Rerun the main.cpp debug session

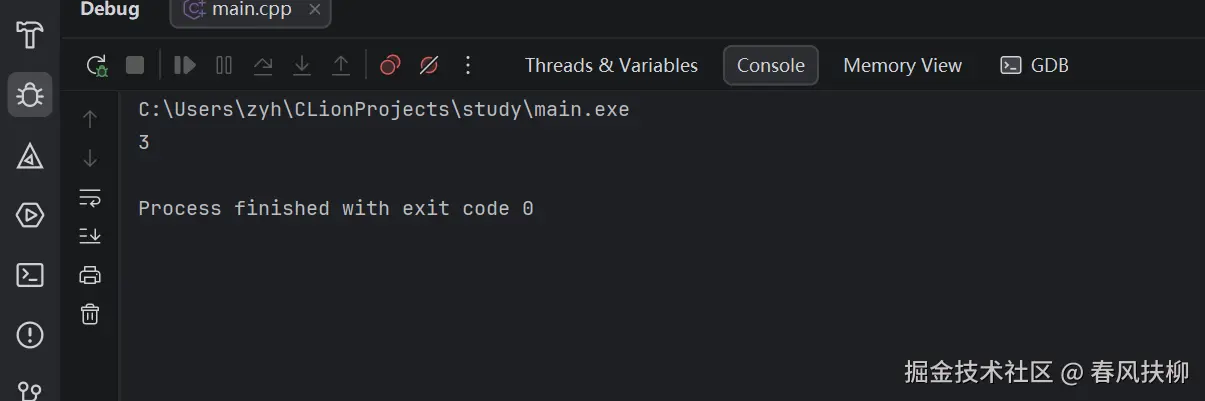click(x=97, y=66)
